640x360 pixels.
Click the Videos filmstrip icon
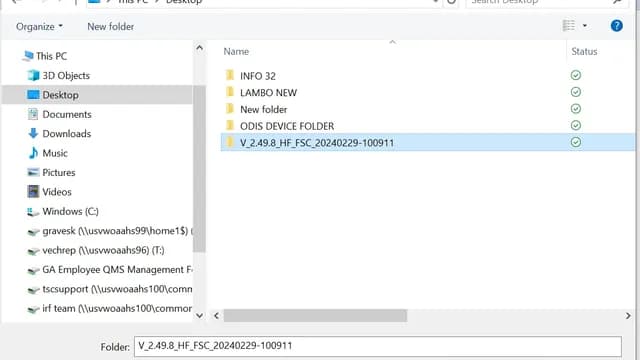click(x=33, y=191)
